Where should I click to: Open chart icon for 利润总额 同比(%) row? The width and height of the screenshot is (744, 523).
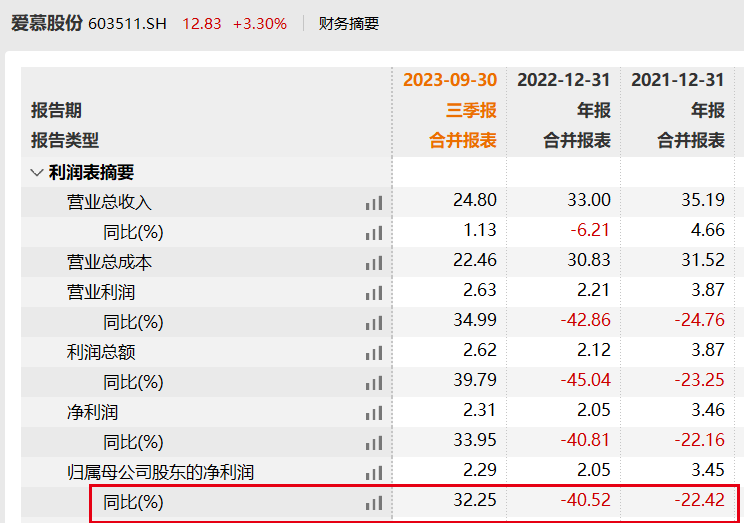click(374, 383)
